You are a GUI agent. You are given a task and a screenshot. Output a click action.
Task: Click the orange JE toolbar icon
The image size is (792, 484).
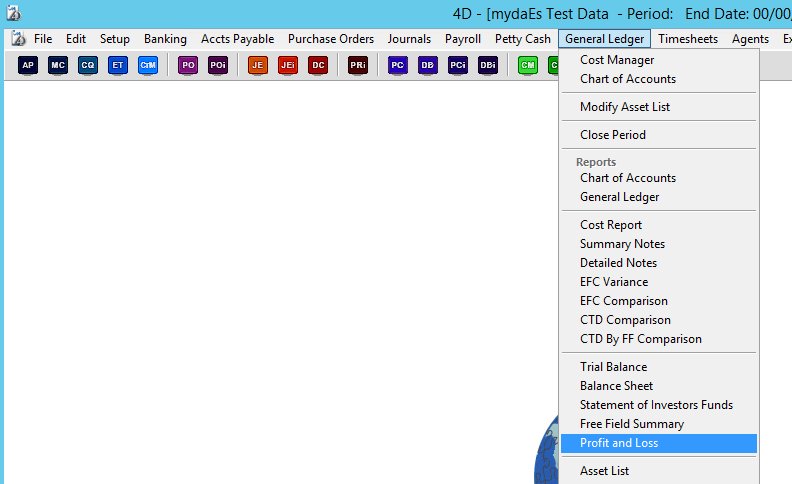coord(258,65)
